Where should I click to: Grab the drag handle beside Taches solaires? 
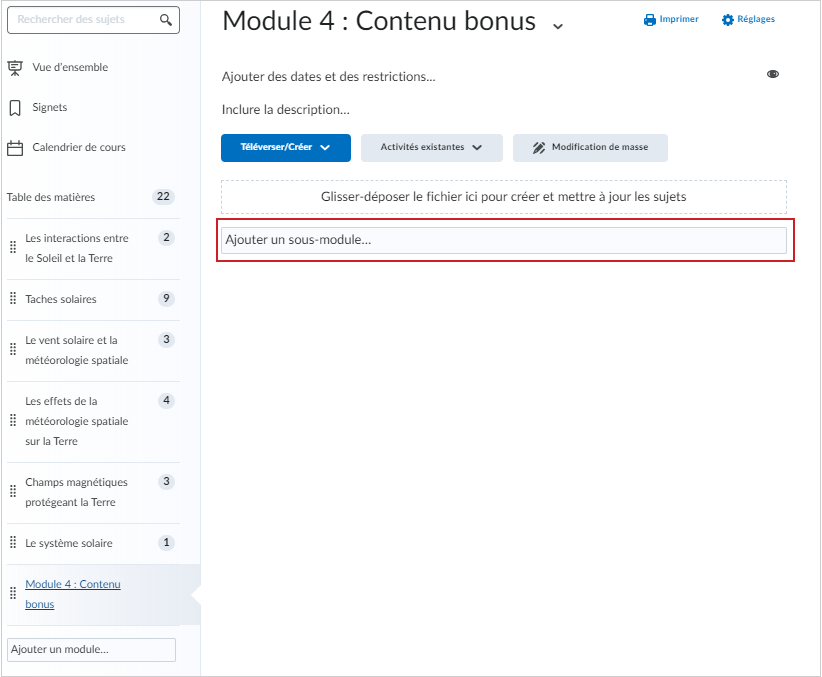click(13, 298)
